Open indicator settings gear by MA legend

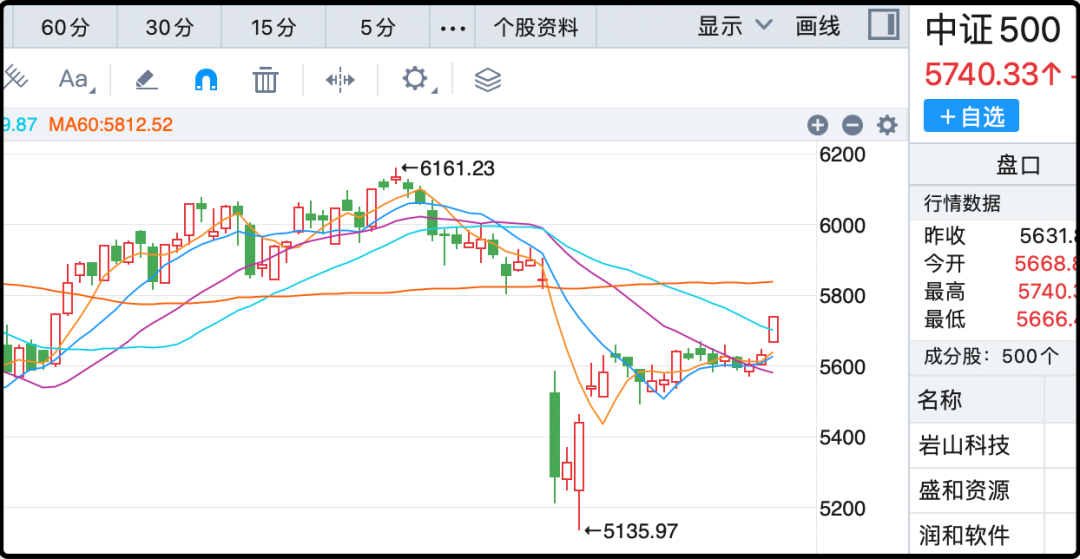[887, 125]
